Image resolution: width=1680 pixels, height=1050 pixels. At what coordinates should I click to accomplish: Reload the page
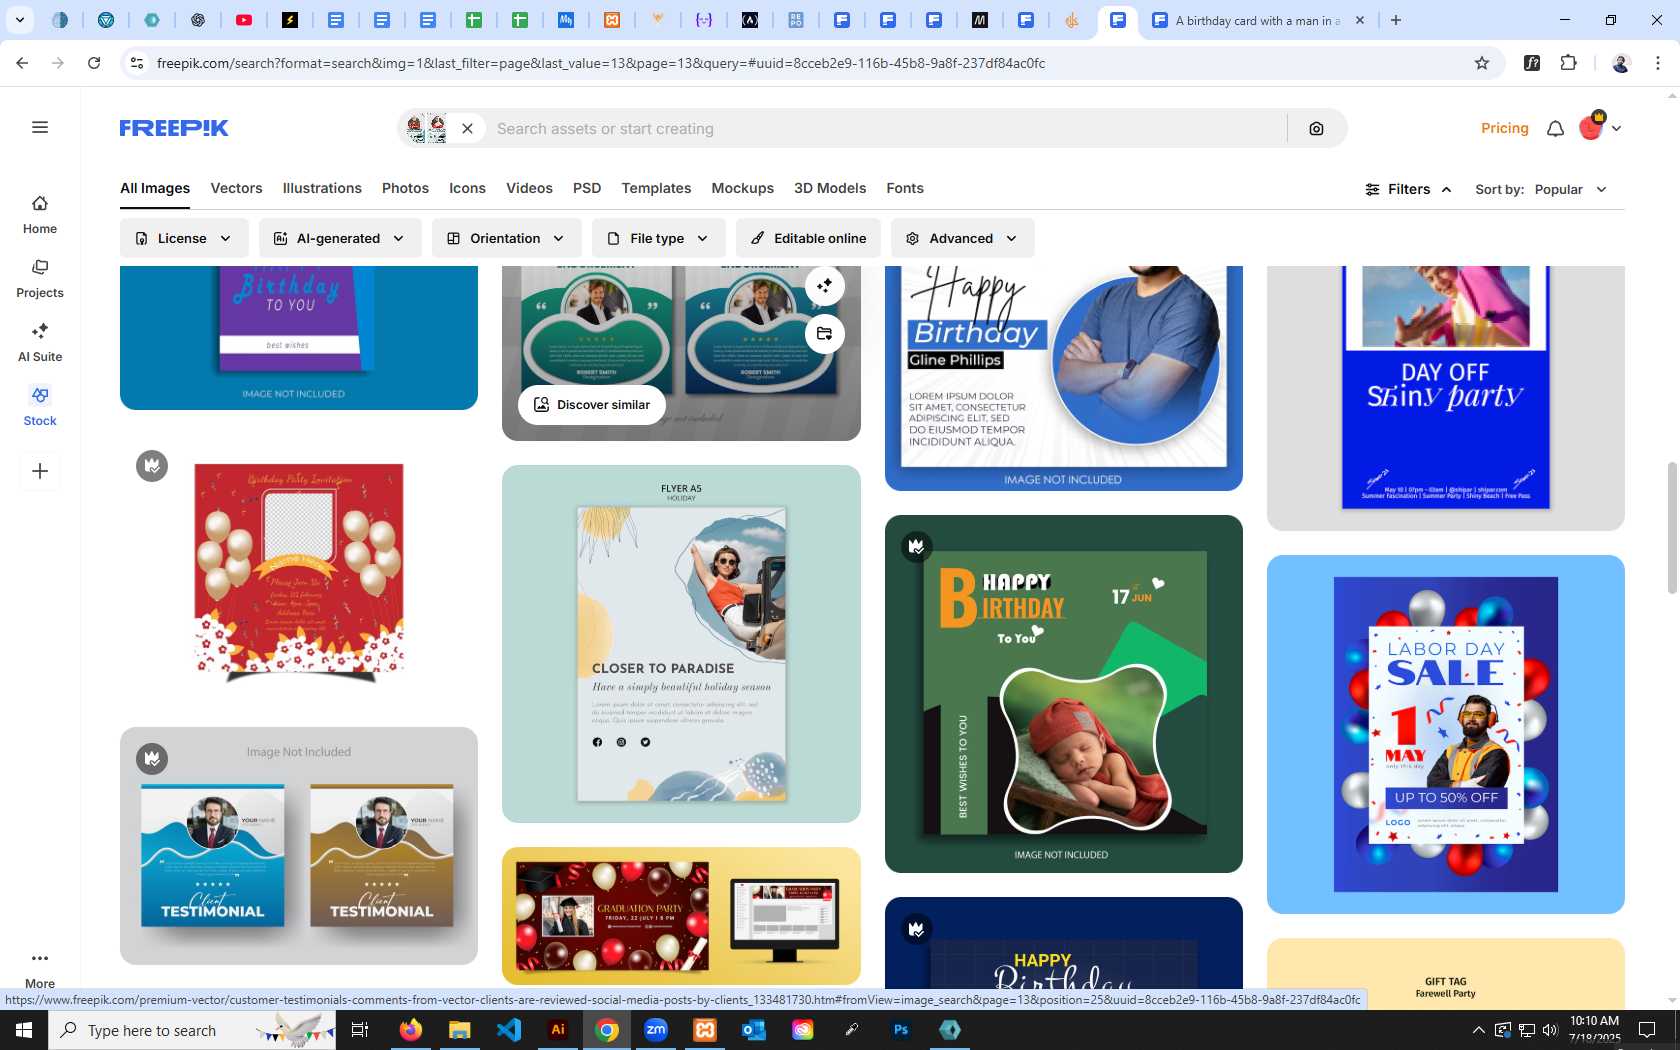[94, 63]
